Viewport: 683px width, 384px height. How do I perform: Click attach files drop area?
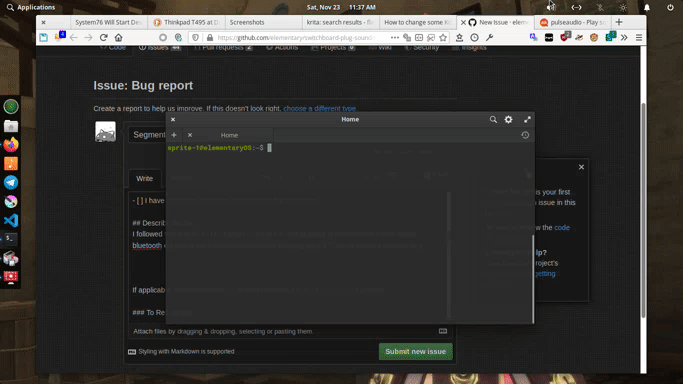[290, 331]
